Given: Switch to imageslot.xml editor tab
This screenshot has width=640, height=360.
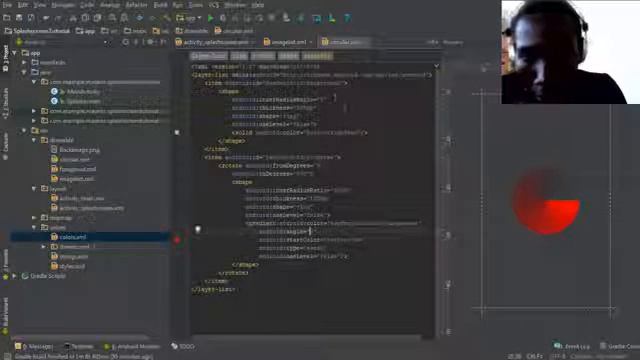Looking at the screenshot, I should pos(288,42).
